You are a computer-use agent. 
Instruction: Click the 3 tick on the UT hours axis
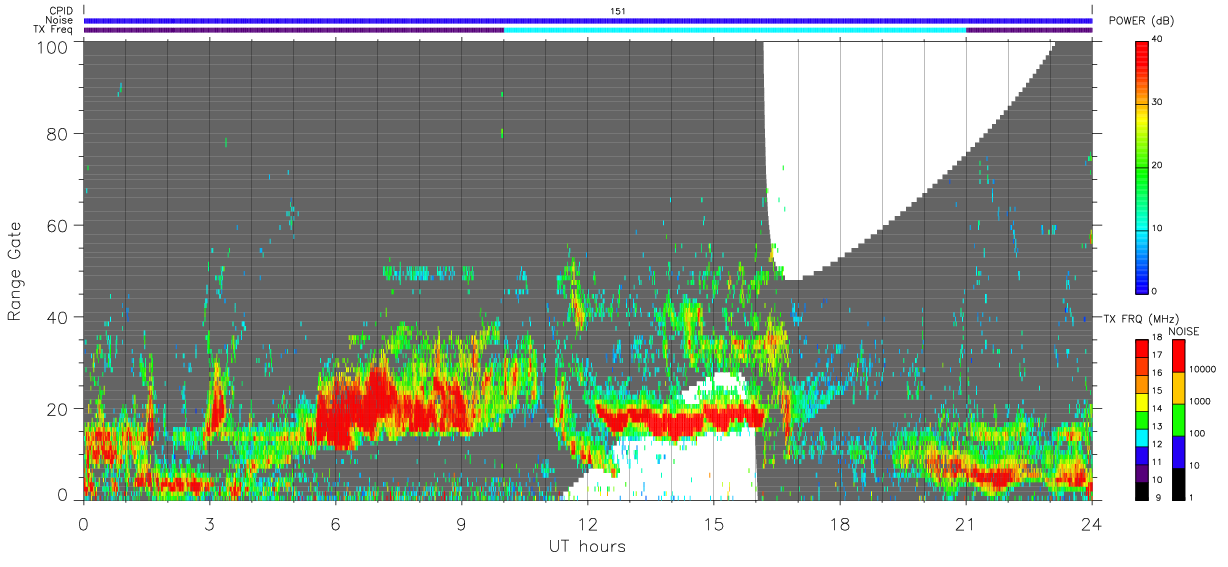[x=210, y=523]
